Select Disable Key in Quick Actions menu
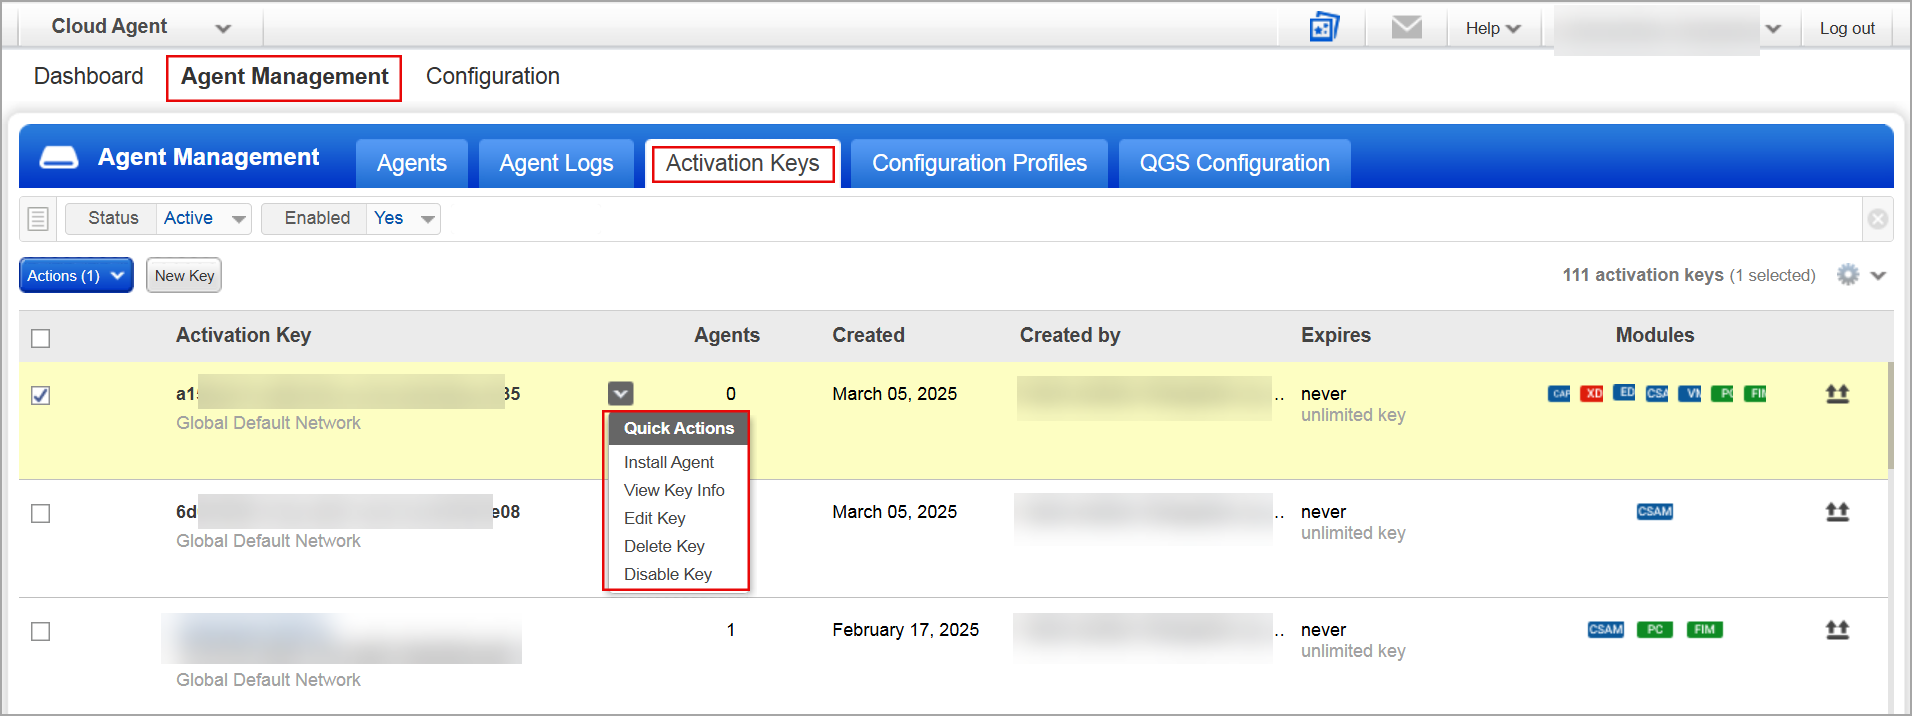Viewport: 1912px width, 716px height. click(667, 574)
